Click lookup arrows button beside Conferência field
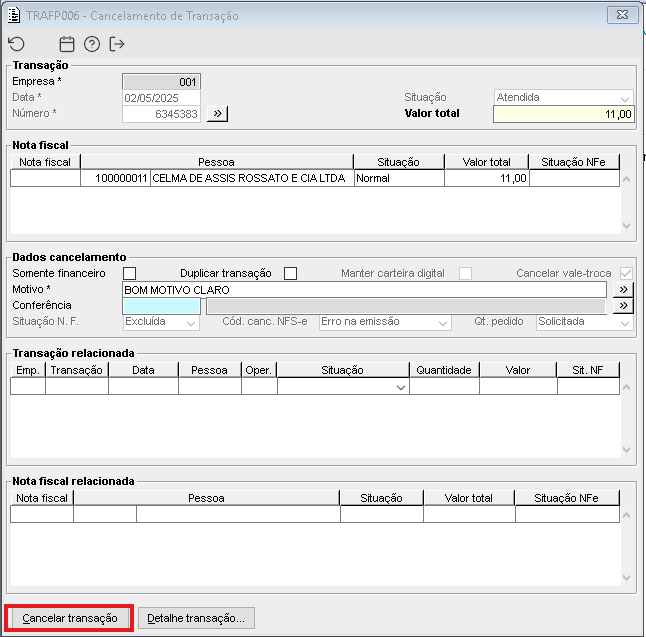646x637 pixels. coord(623,306)
